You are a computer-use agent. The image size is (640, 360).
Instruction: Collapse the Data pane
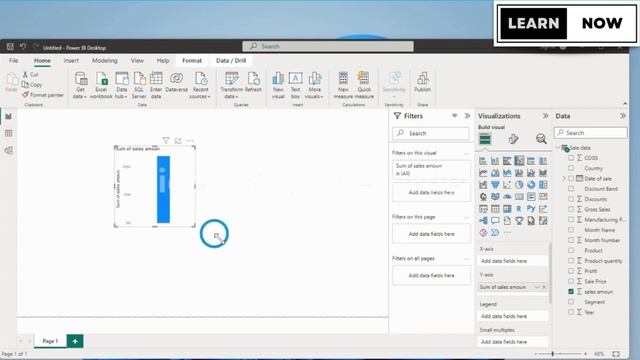(x=623, y=116)
